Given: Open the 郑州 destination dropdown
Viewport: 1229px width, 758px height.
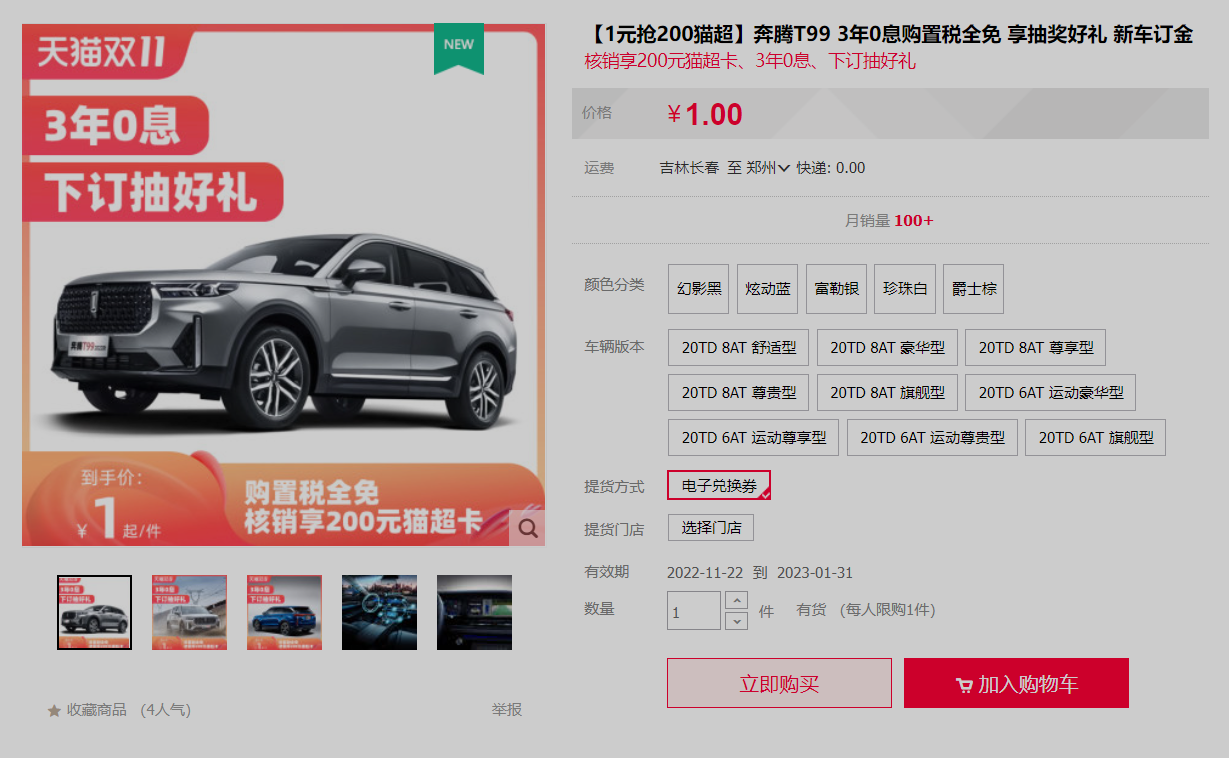Looking at the screenshot, I should pos(768,168).
